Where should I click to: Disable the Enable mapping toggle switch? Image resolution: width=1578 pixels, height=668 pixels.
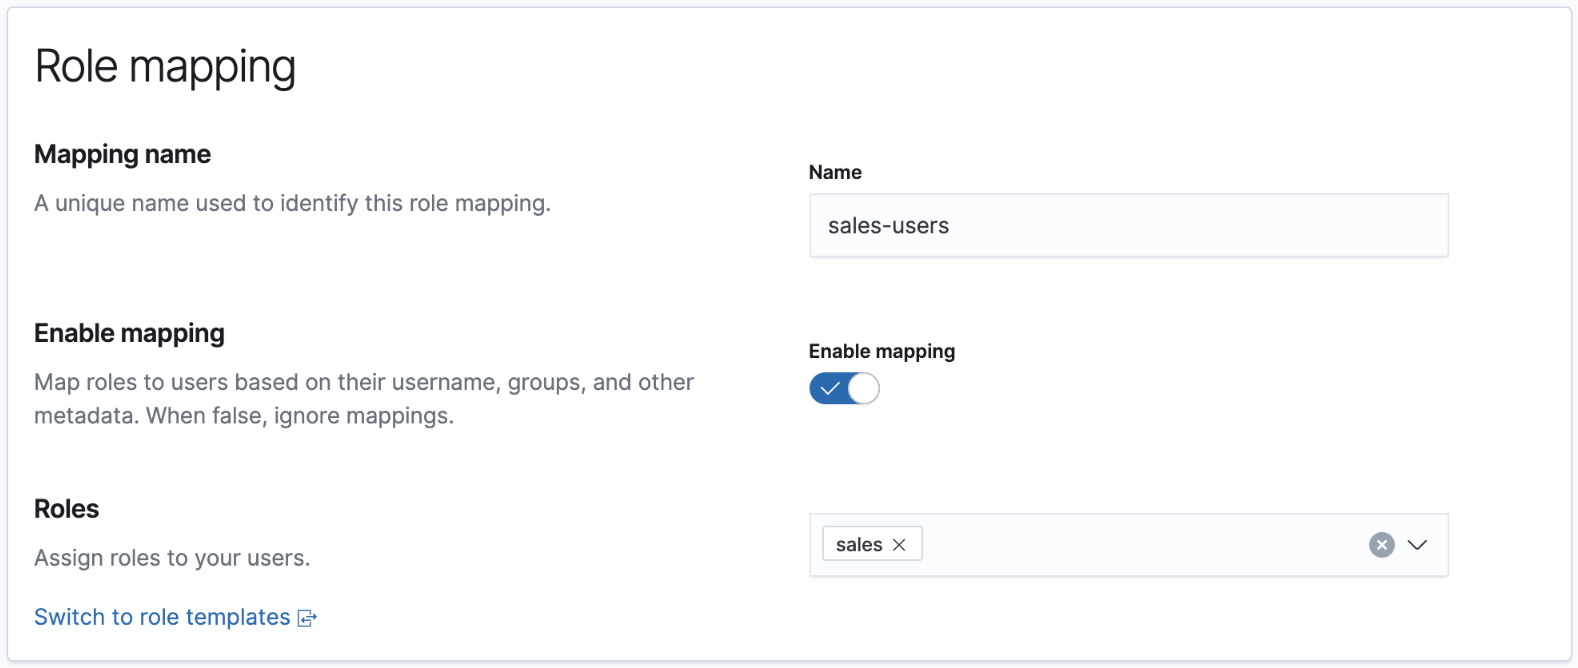tap(844, 388)
